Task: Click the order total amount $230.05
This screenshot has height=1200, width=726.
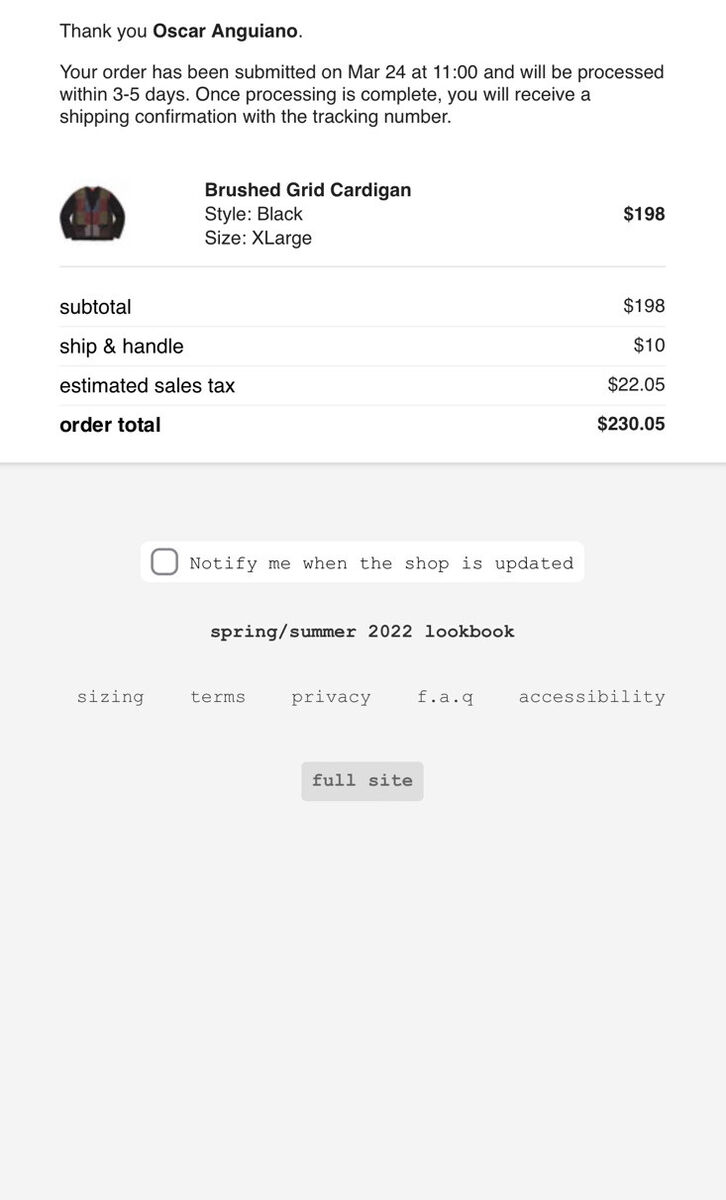Action: (x=631, y=424)
